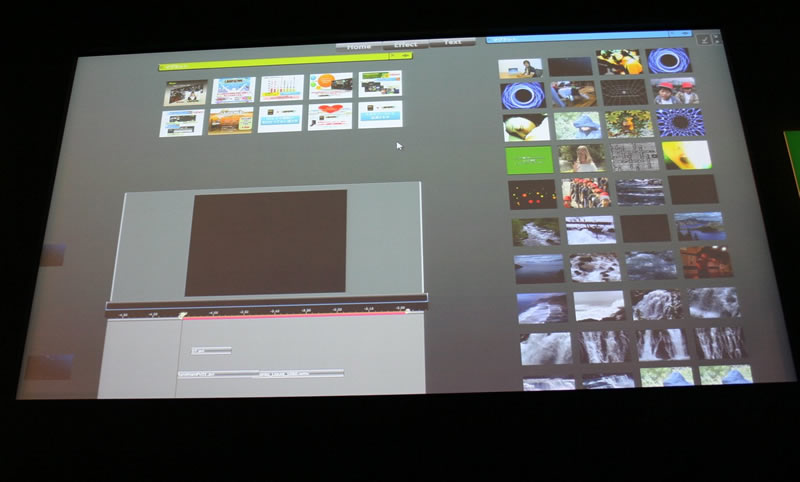
Task: Pick the child in blue hood thumbnail
Action: [x=578, y=125]
